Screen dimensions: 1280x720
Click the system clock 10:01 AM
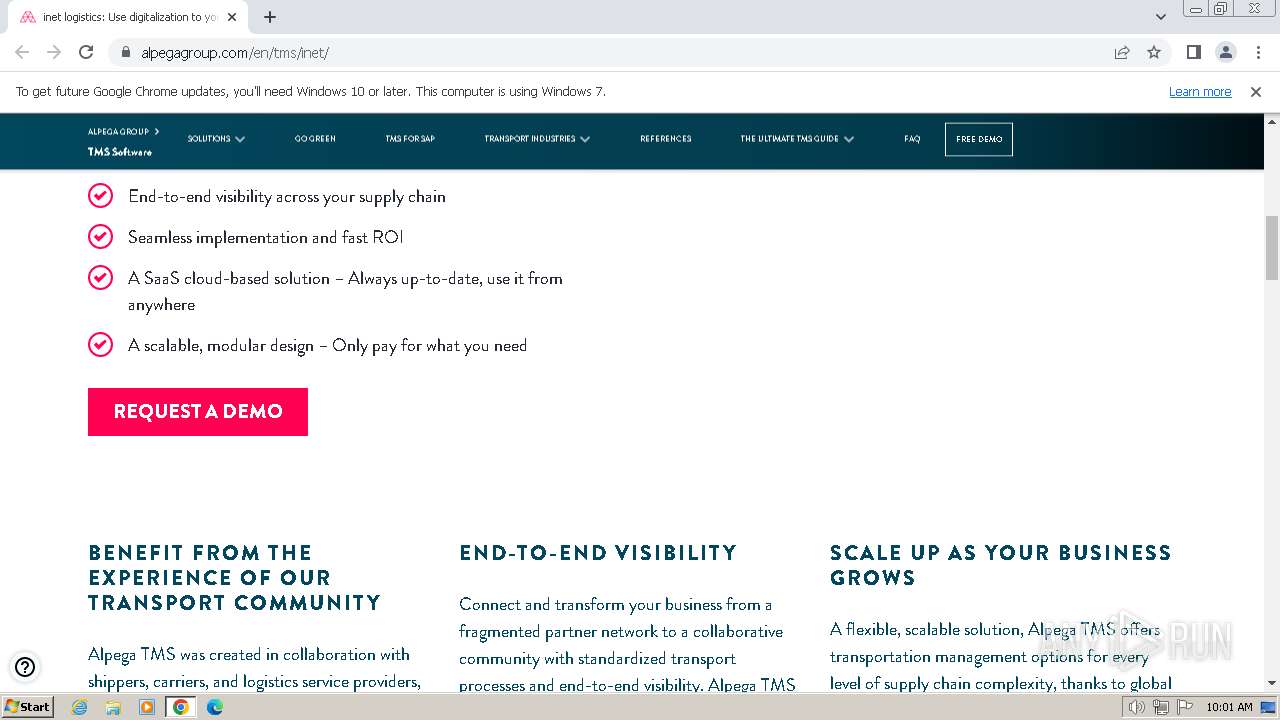[1229, 707]
